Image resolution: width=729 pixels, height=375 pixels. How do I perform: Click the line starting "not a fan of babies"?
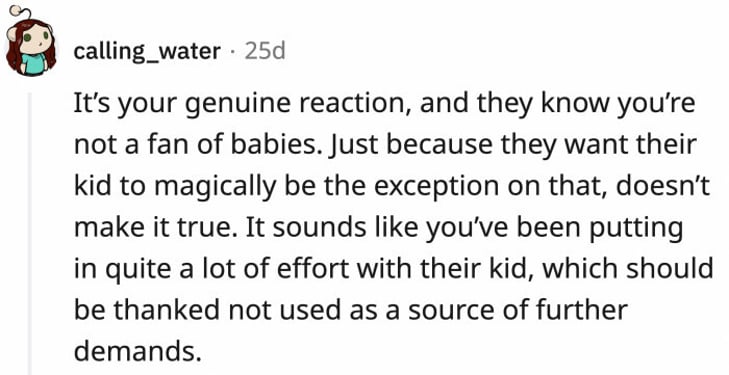point(385,146)
